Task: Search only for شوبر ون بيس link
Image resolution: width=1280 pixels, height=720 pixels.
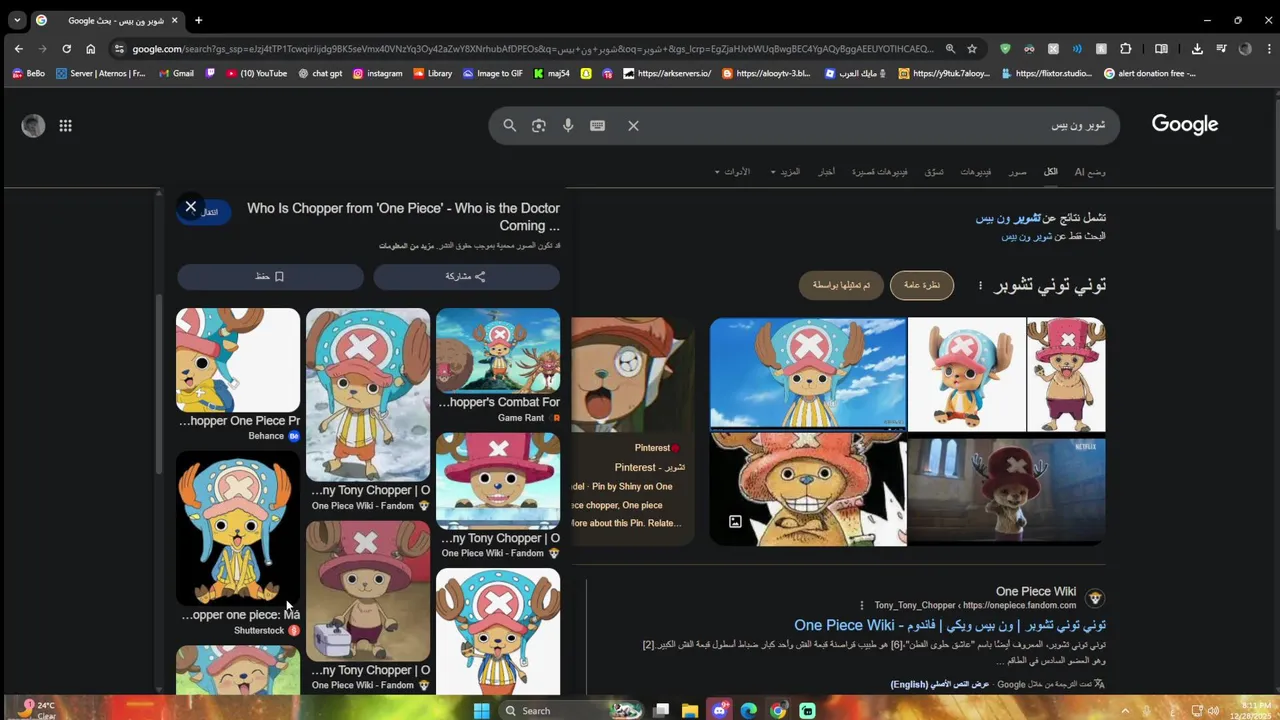Action: tap(1027, 237)
